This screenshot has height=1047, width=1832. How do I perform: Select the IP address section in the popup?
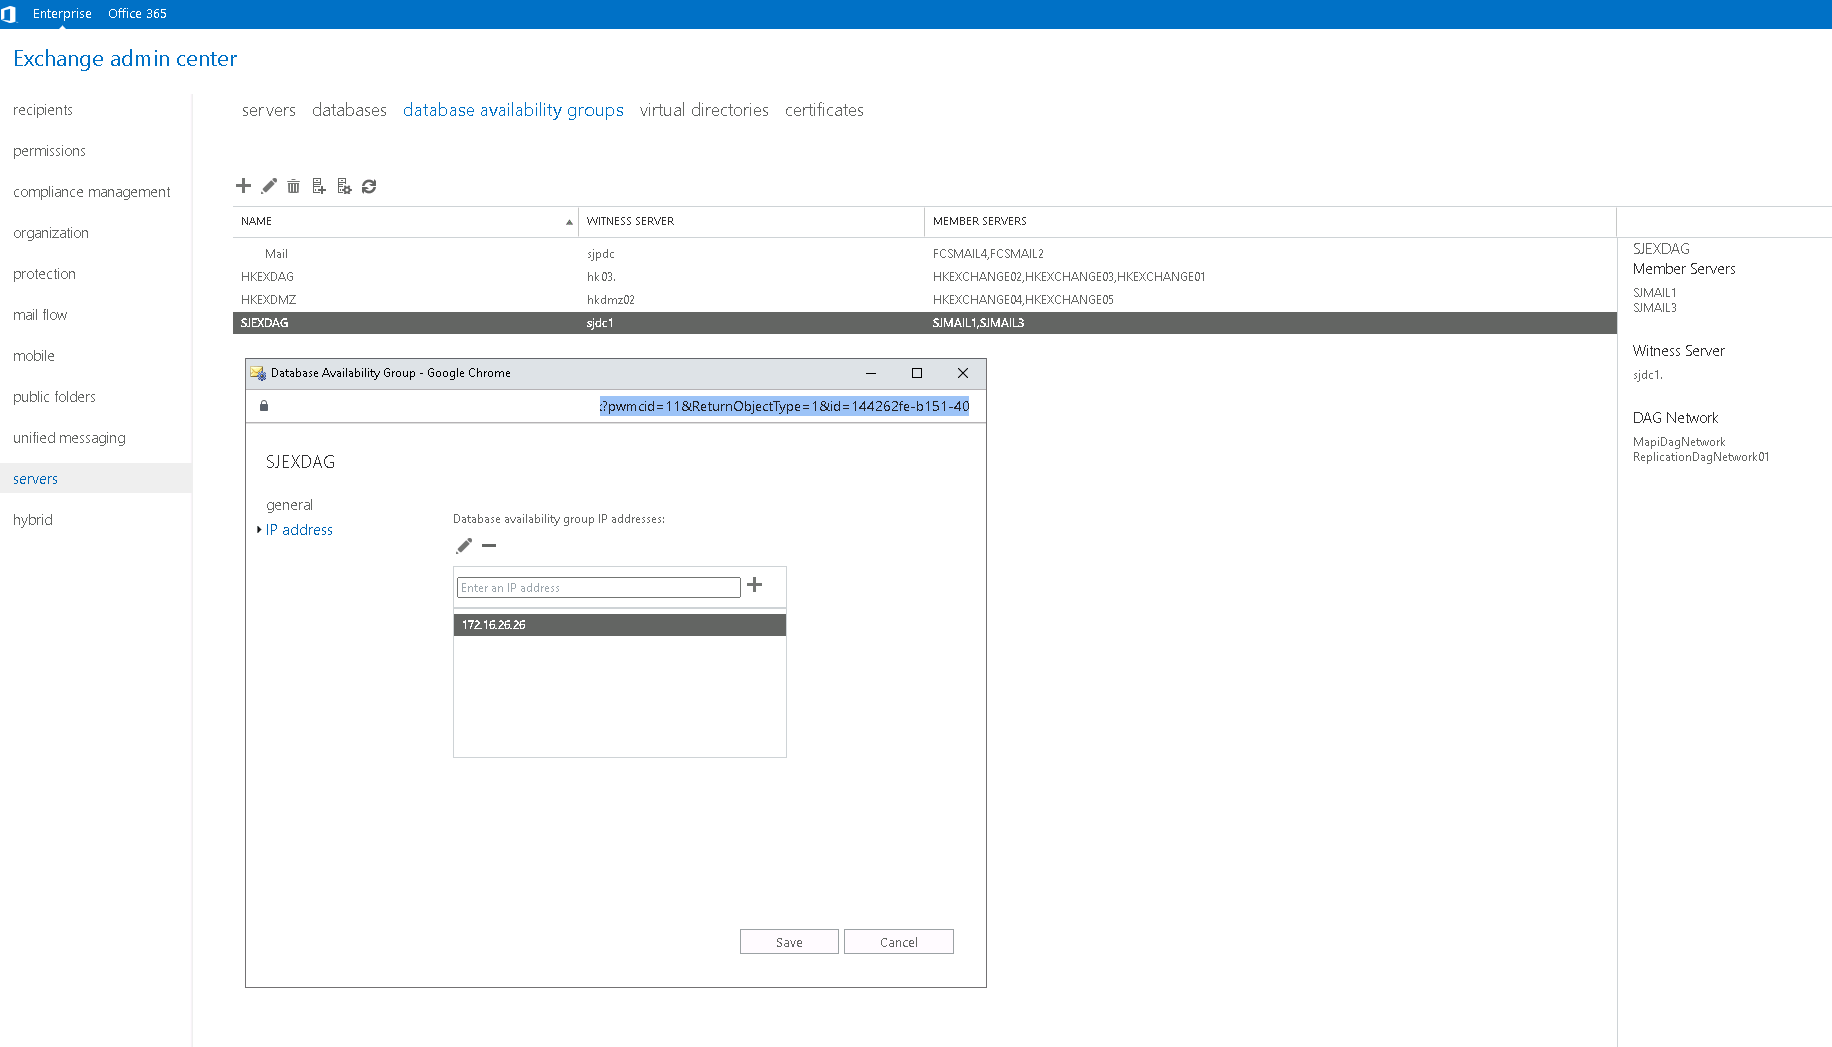coord(299,530)
